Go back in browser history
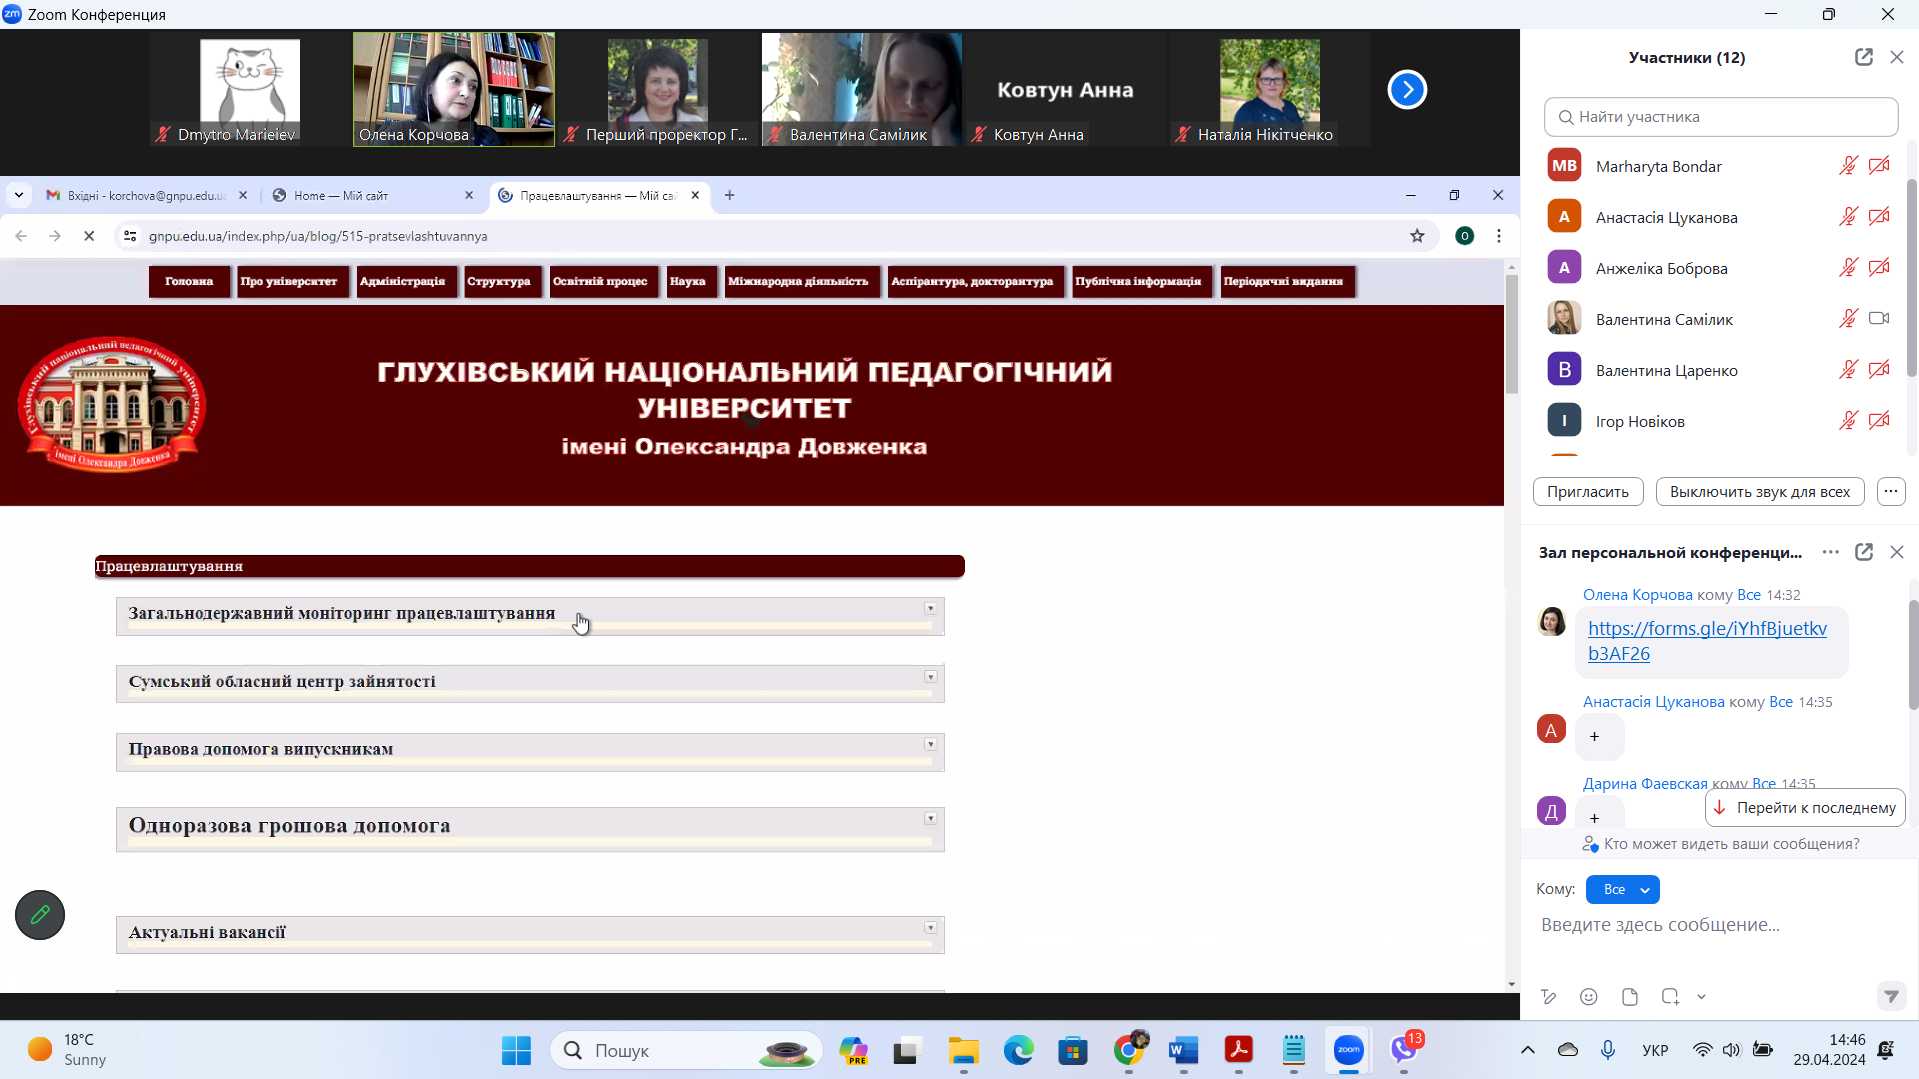Viewport: 1919px width, 1079px height. 21,236
